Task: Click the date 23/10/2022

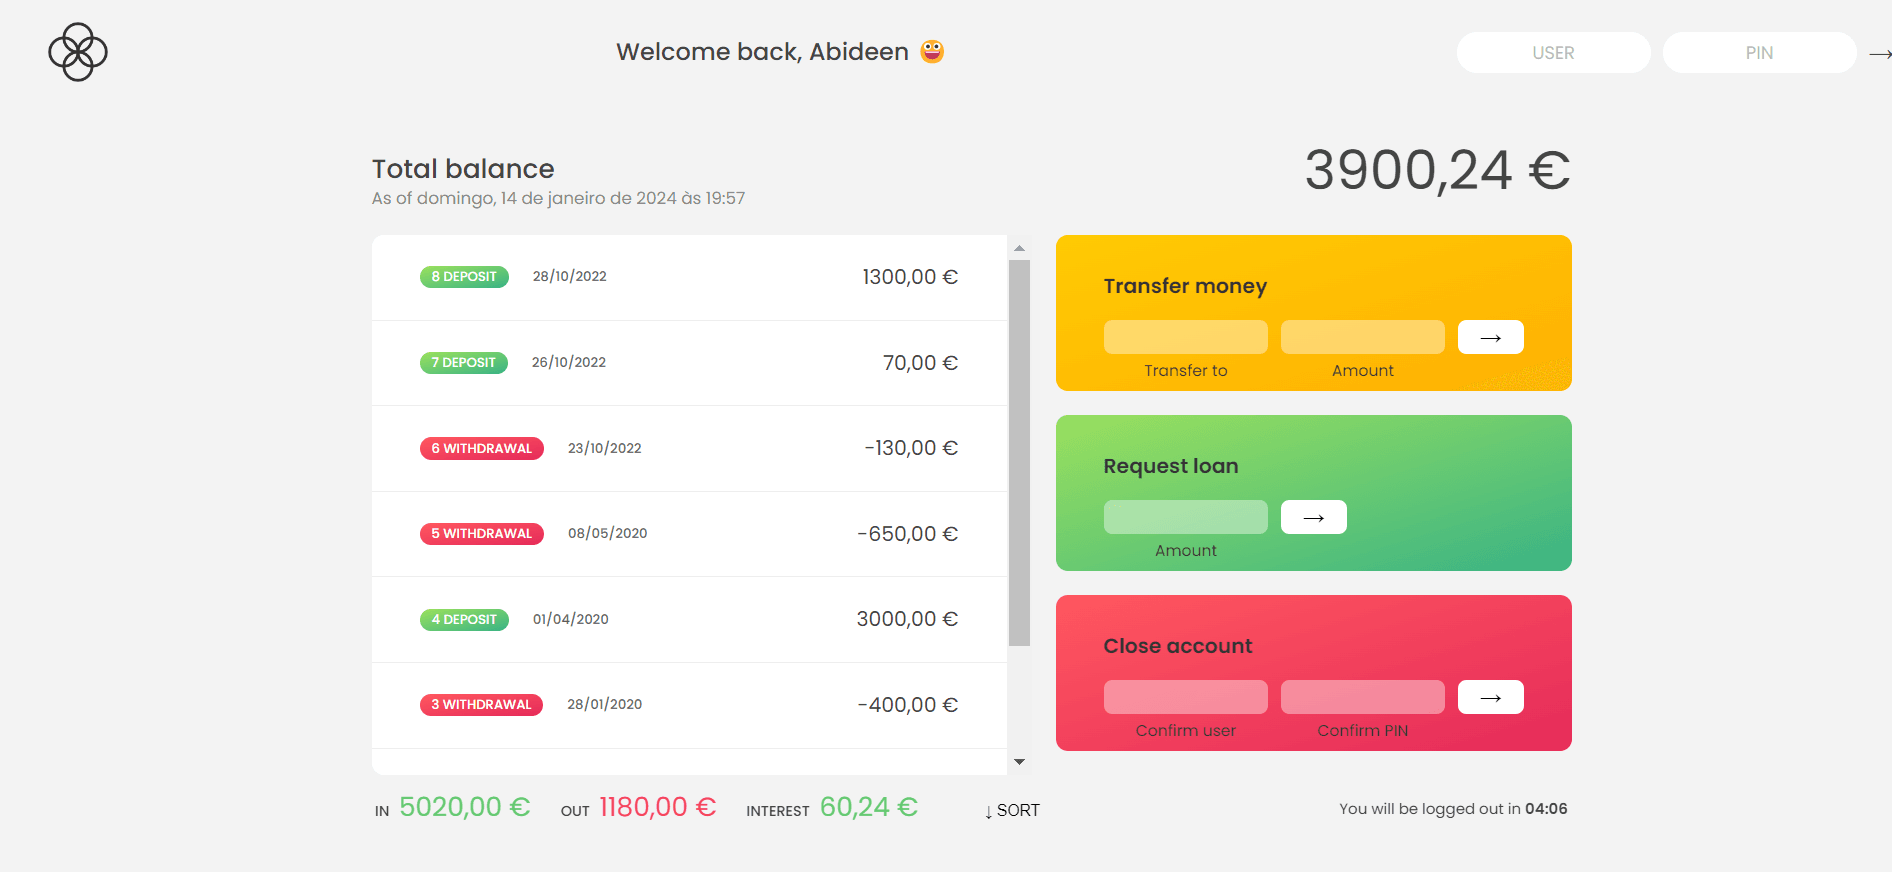Action: click(x=604, y=448)
